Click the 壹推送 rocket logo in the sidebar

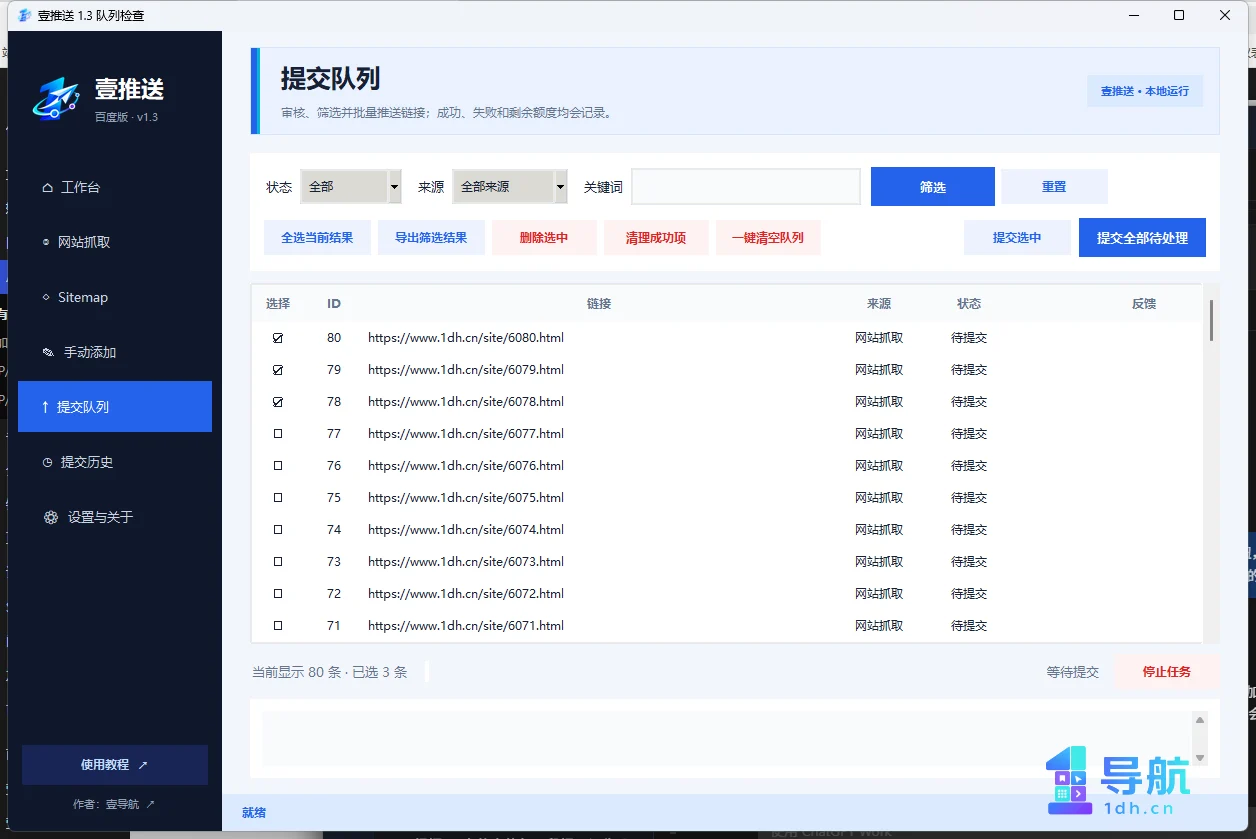coord(57,97)
